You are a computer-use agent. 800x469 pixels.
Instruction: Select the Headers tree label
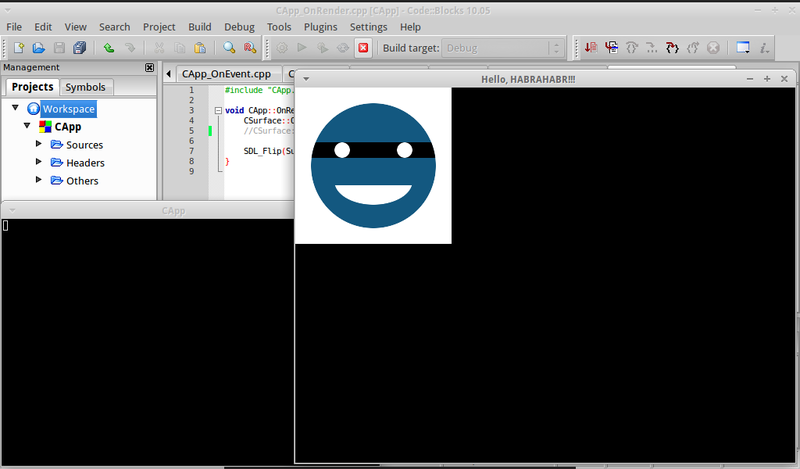coord(85,163)
